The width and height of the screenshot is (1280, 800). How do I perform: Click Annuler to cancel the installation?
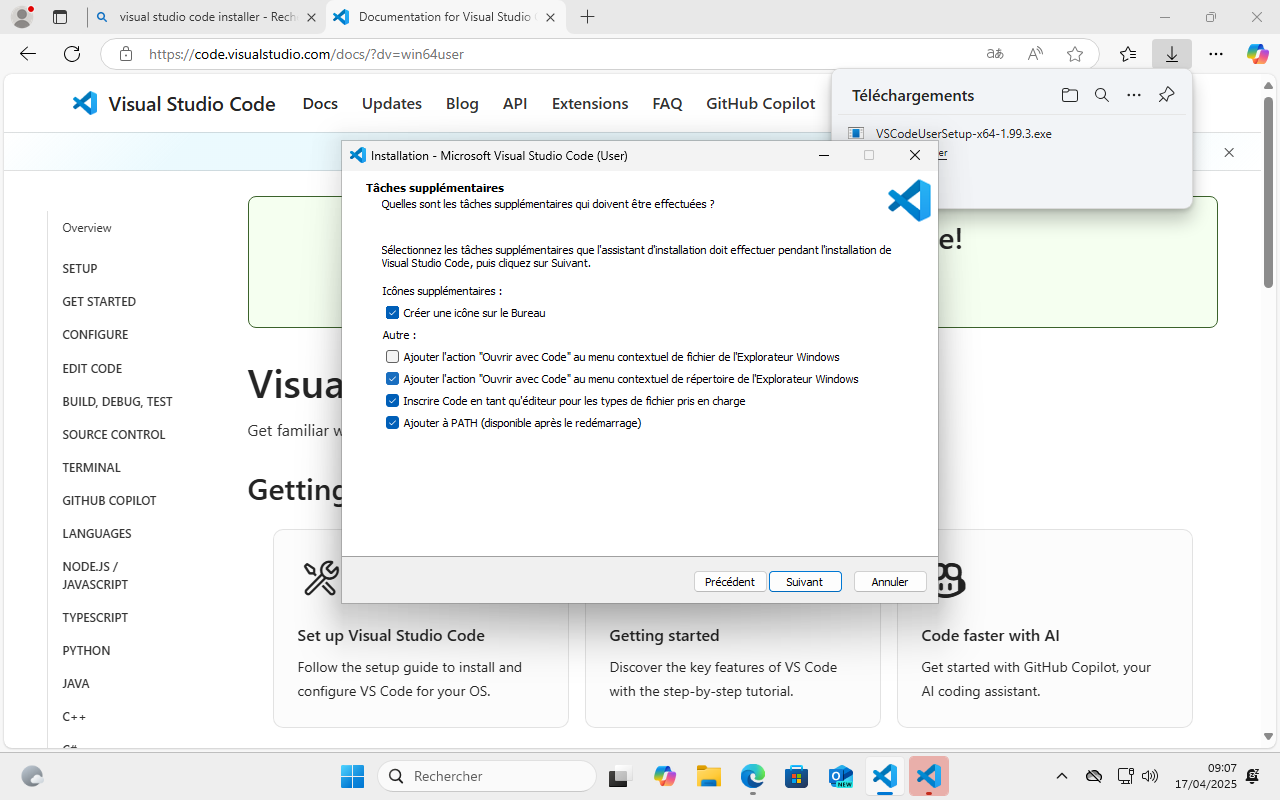(x=890, y=582)
